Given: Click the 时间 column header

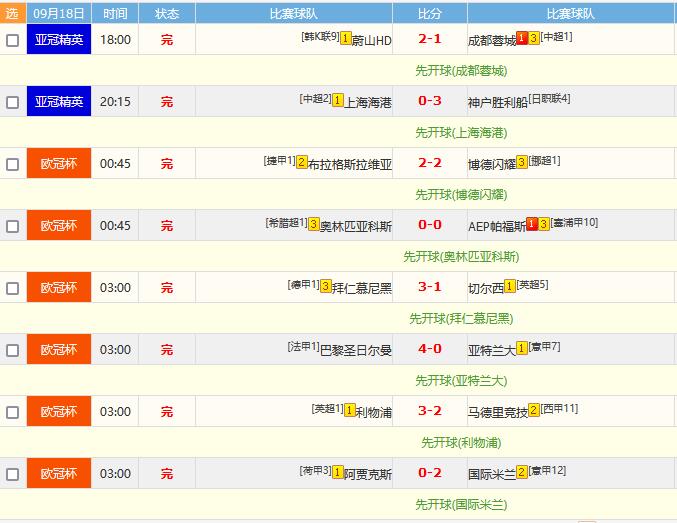Looking at the screenshot, I should (x=115, y=13).
